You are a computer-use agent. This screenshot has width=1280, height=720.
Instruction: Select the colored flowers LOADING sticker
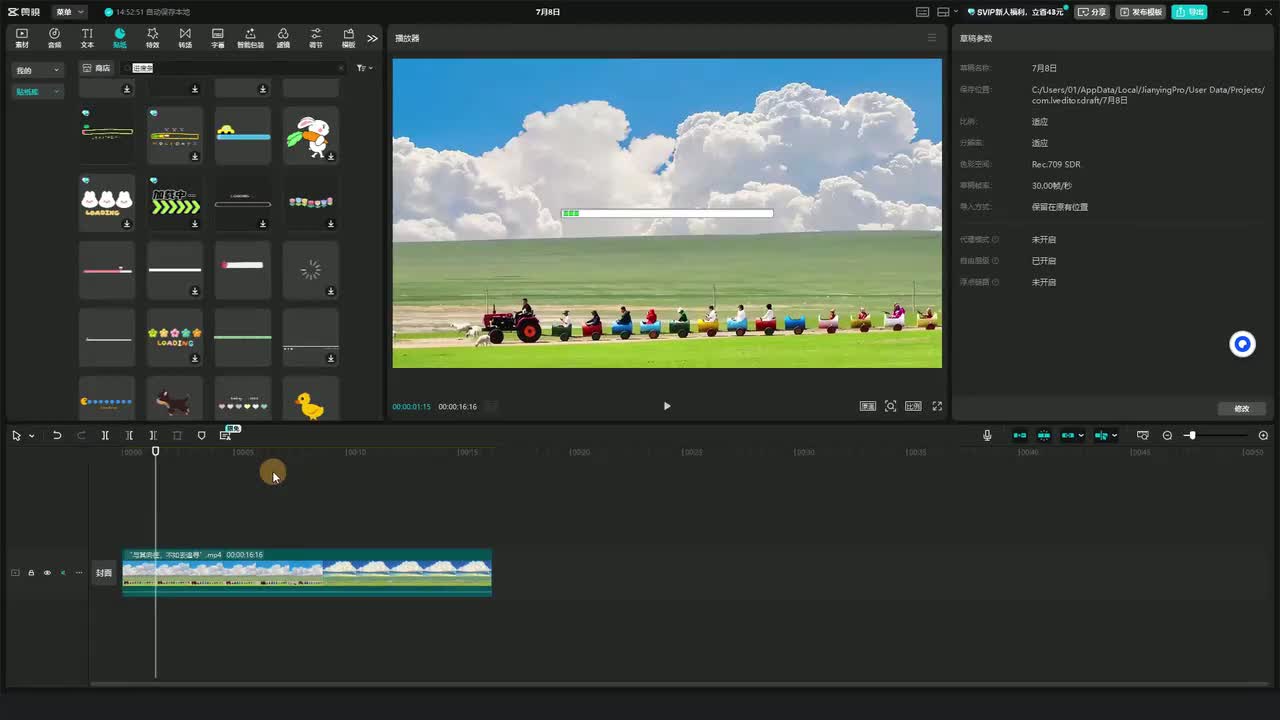pyautogui.click(x=175, y=337)
